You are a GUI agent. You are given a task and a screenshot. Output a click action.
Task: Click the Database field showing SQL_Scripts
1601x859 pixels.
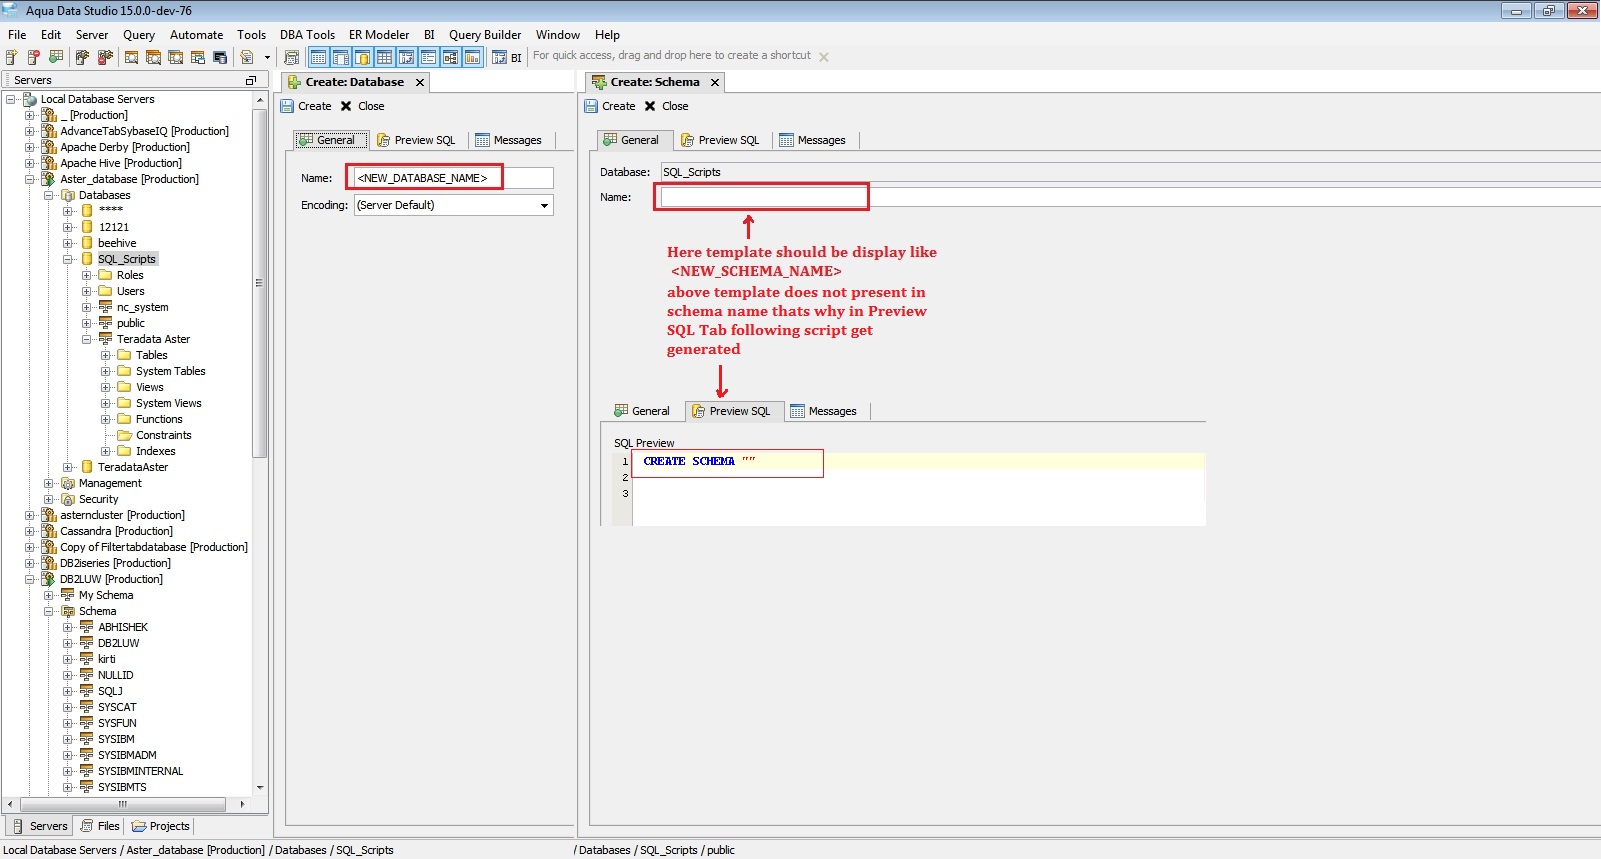[1130, 172]
